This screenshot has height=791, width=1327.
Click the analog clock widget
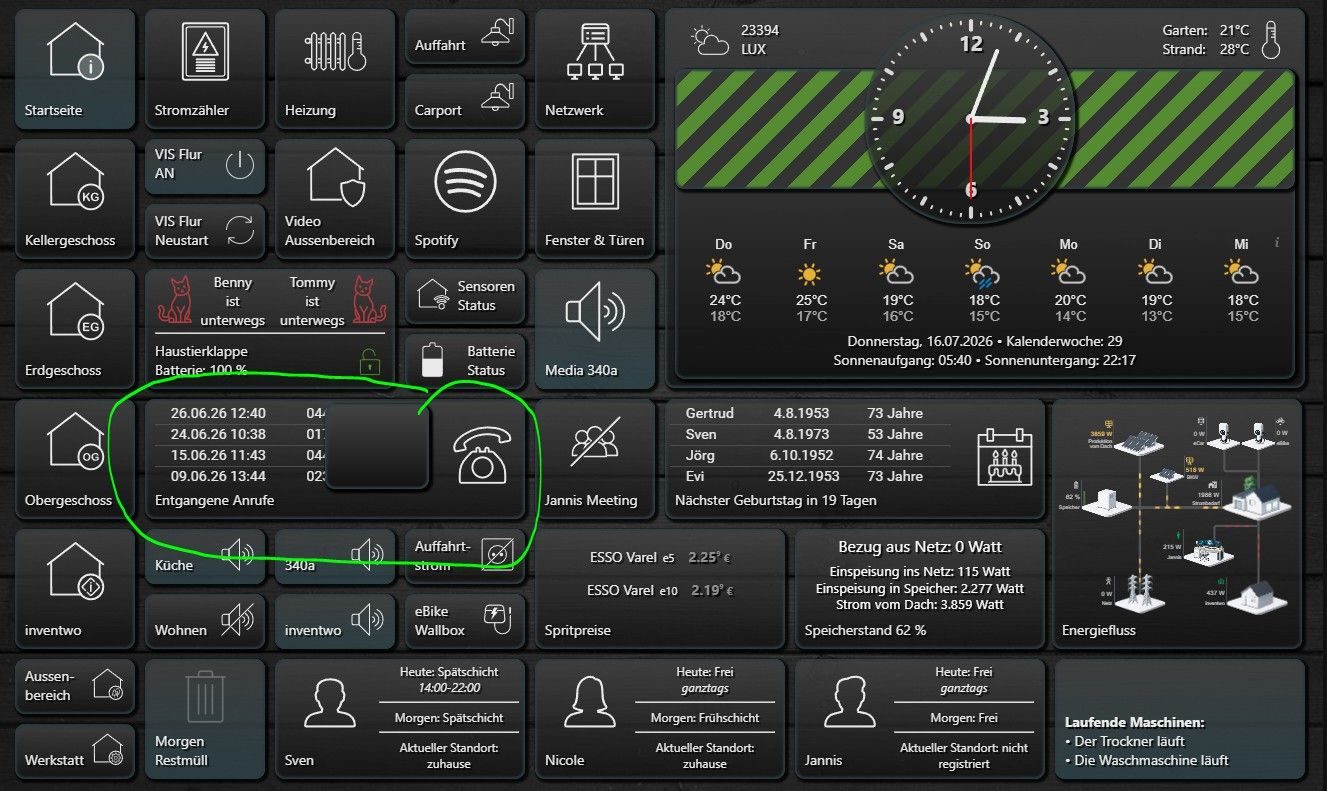point(970,119)
